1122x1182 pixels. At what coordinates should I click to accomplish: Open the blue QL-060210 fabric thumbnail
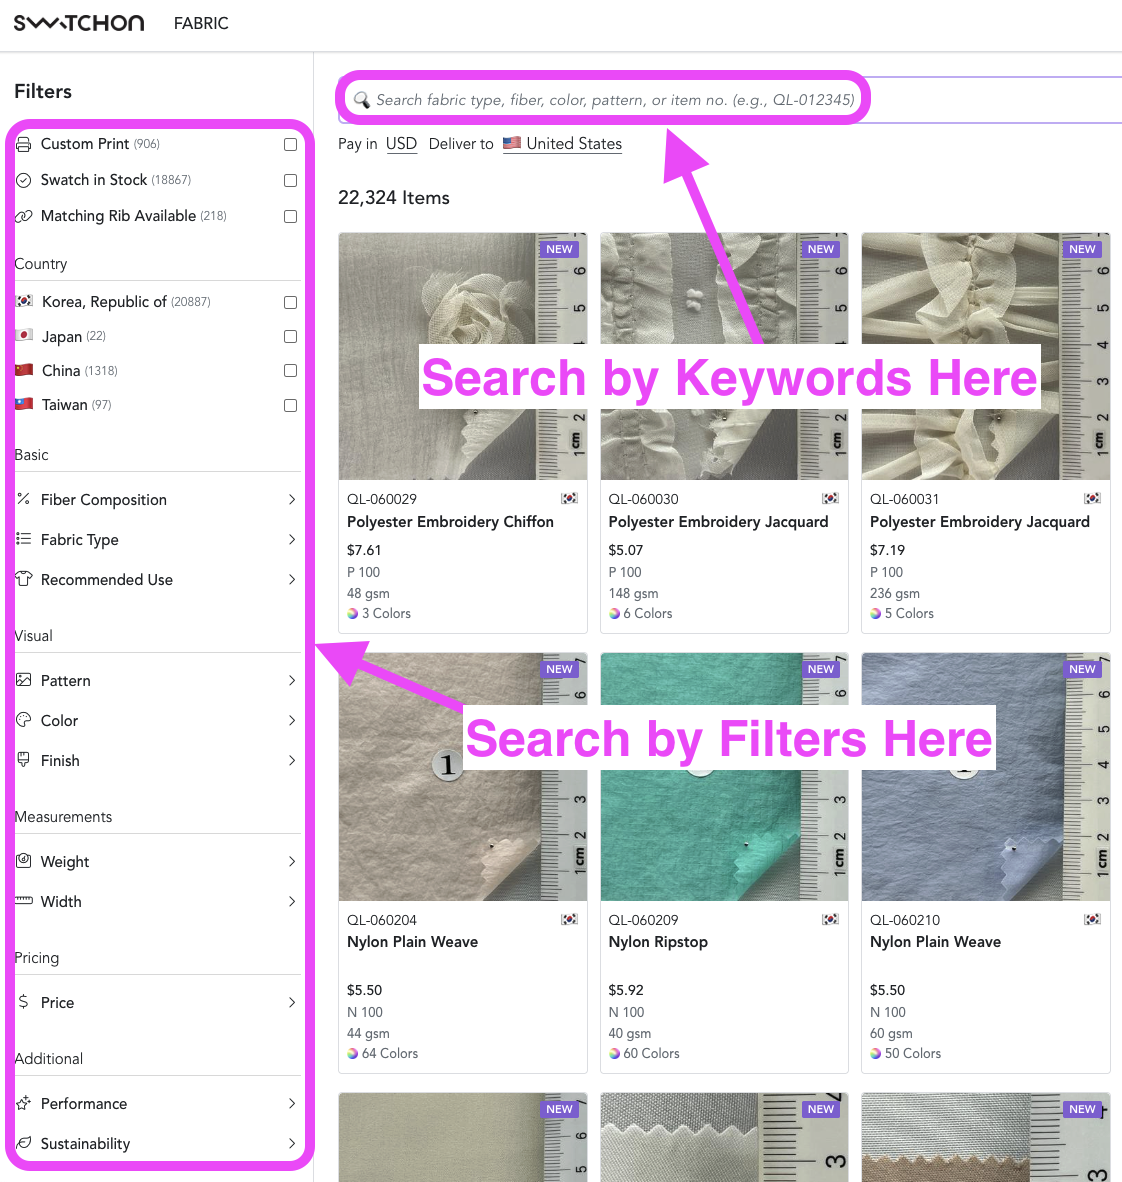click(x=986, y=776)
